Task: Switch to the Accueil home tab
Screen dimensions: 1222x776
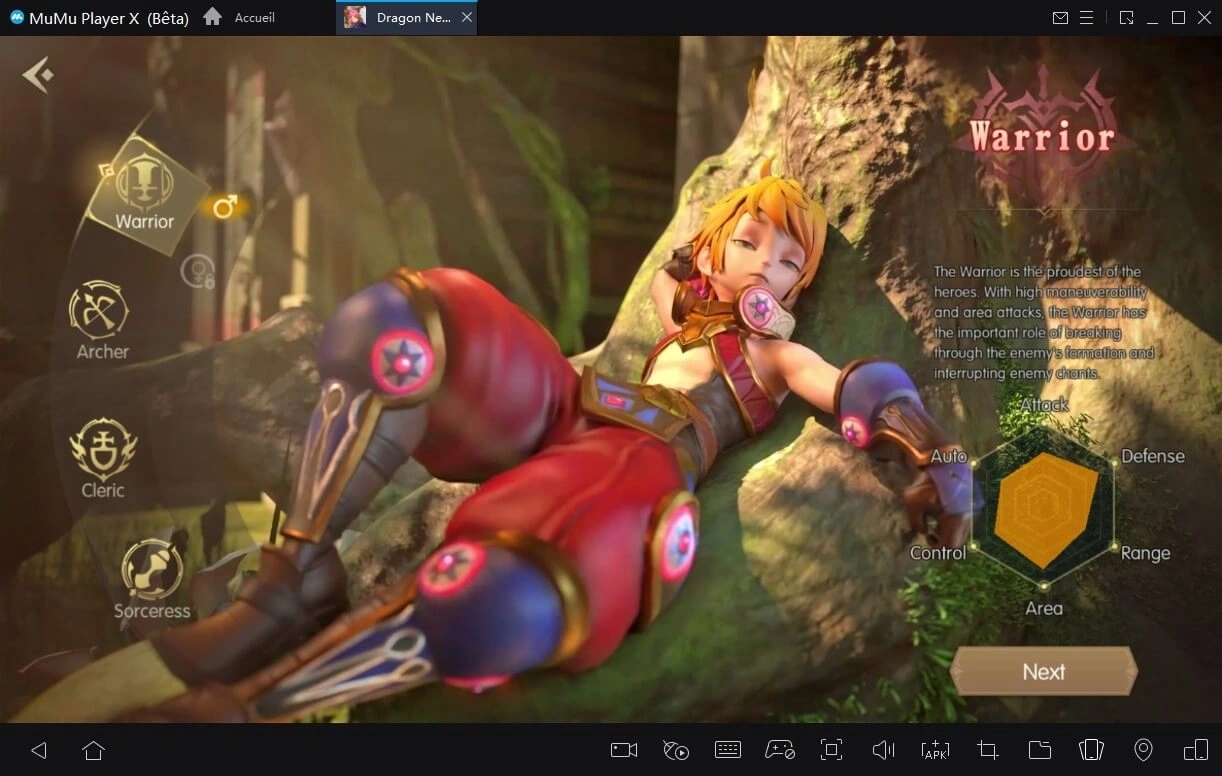Action: coord(240,17)
